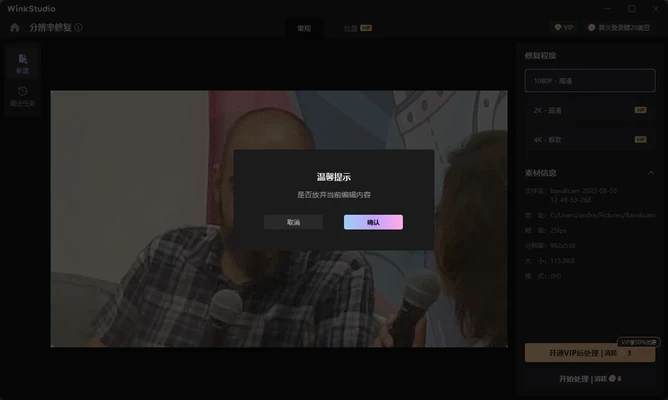Confirm with the 确认 gradient button
This screenshot has width=668, height=400.
(373, 222)
